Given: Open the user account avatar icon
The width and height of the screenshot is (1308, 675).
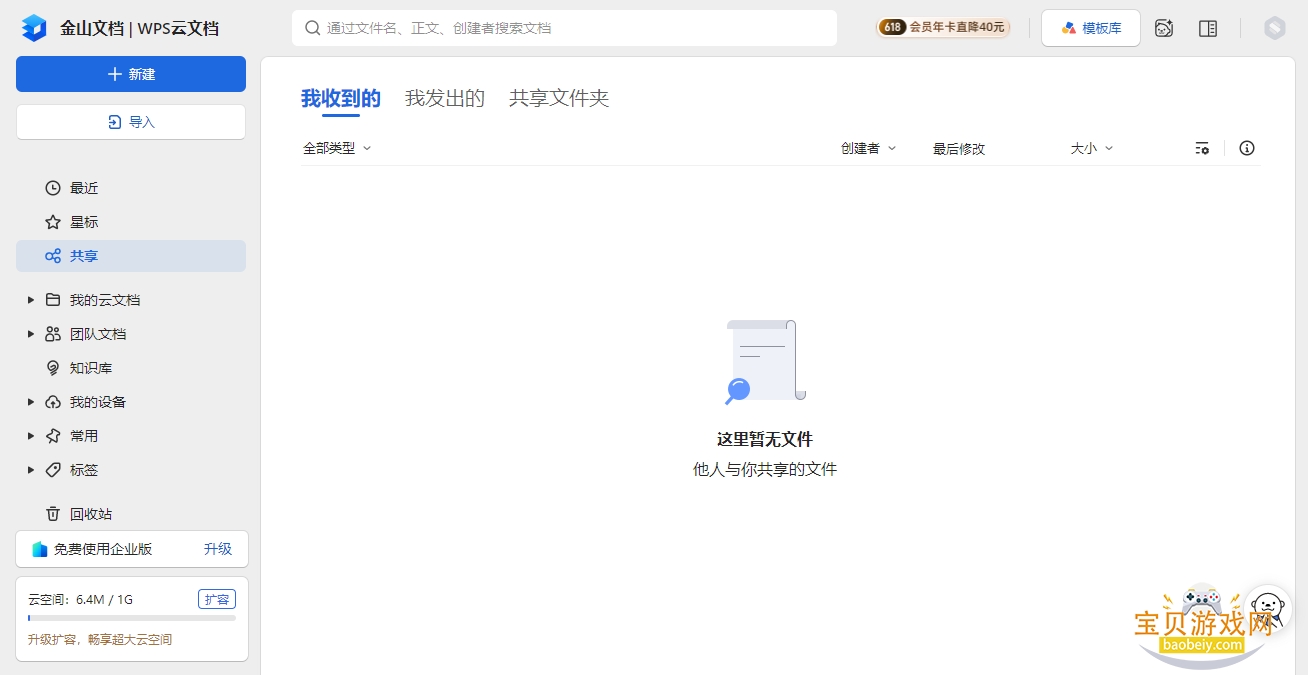Looking at the screenshot, I should coord(1274,28).
